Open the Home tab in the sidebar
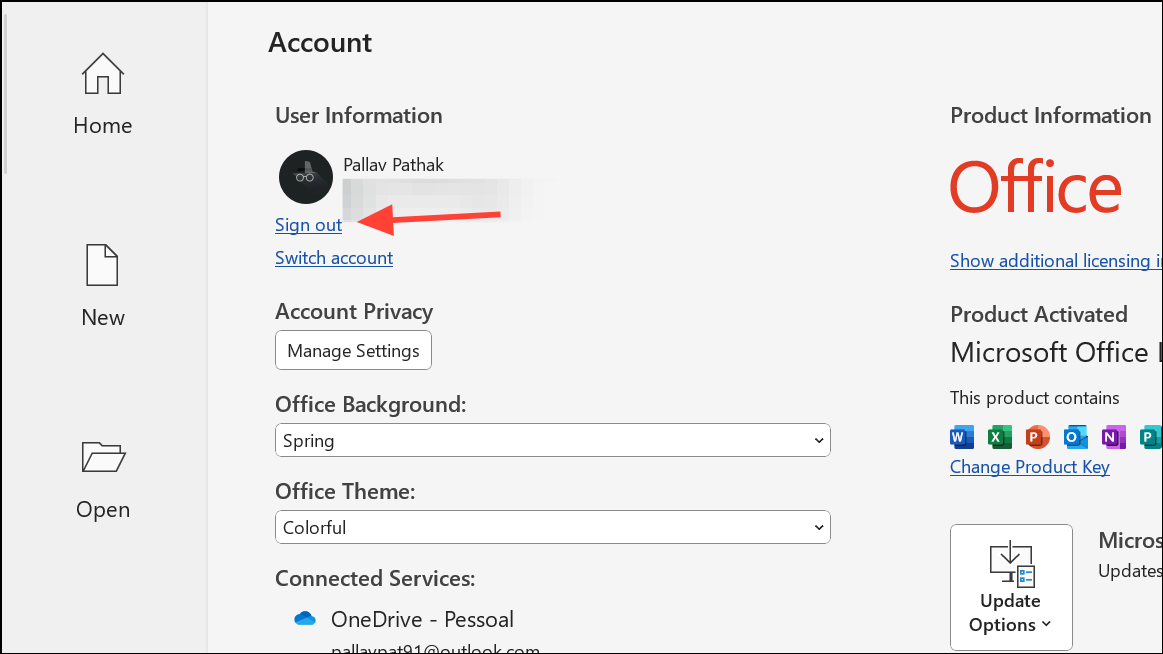 coord(102,94)
